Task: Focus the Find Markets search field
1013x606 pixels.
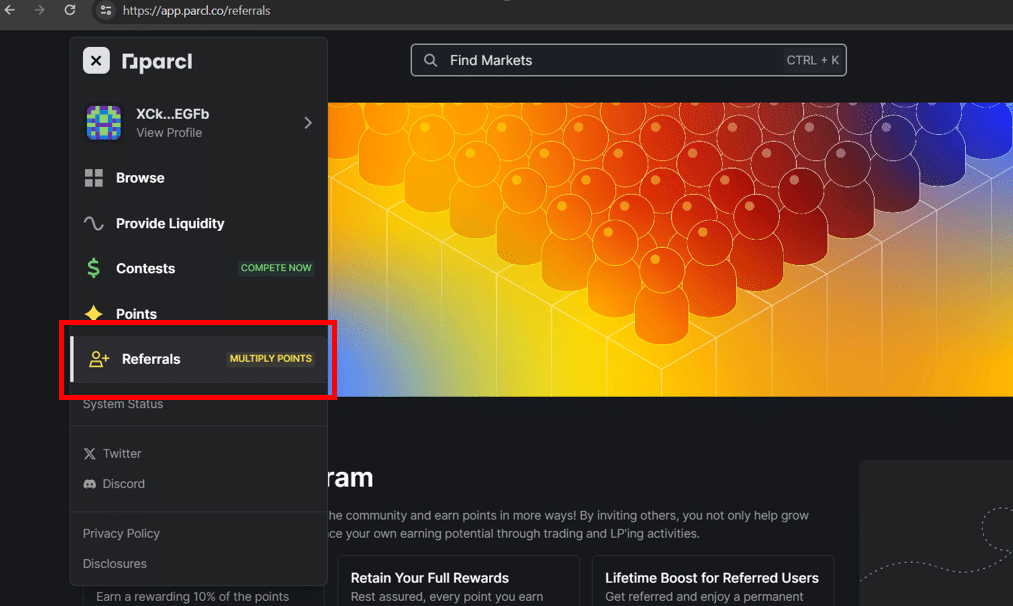Action: click(x=629, y=60)
